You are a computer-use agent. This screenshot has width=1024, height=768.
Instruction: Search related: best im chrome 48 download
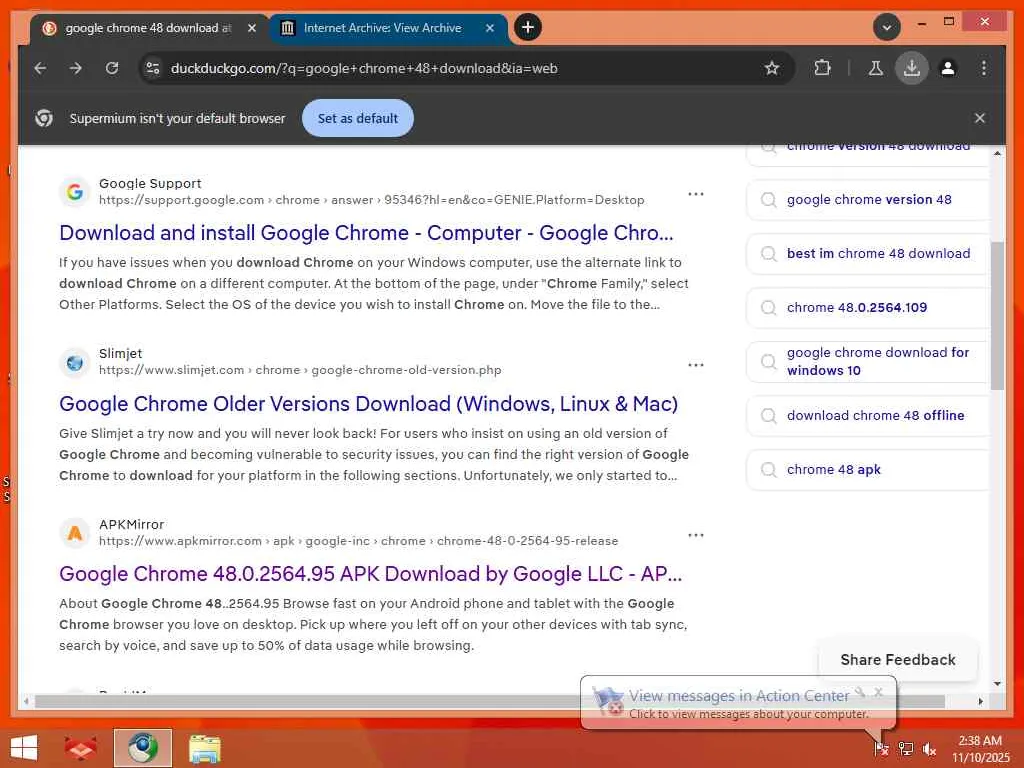[x=869, y=253]
